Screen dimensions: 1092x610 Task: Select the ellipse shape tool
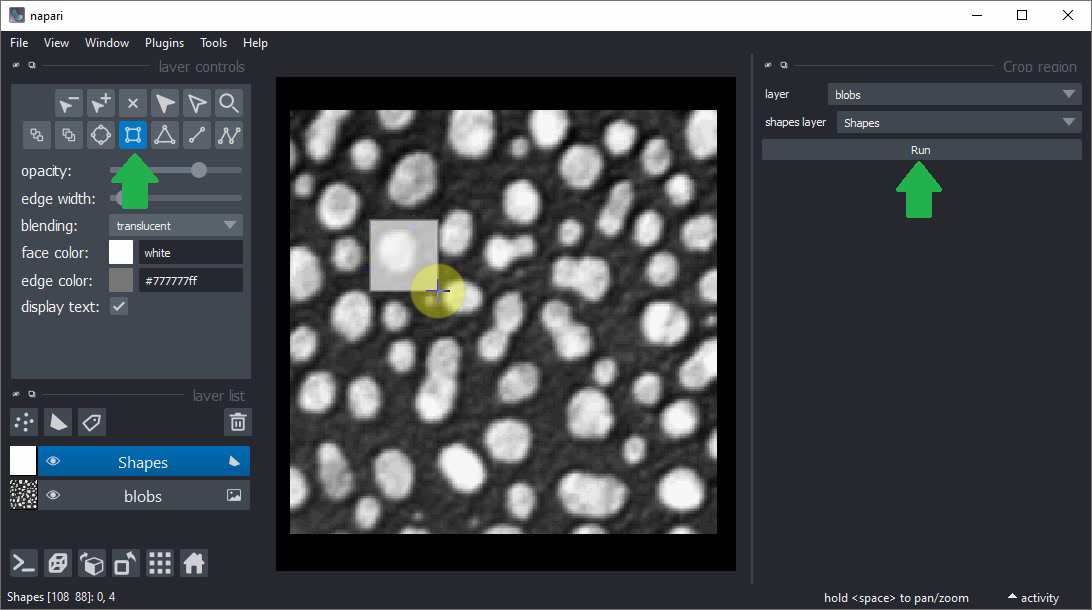click(100, 135)
